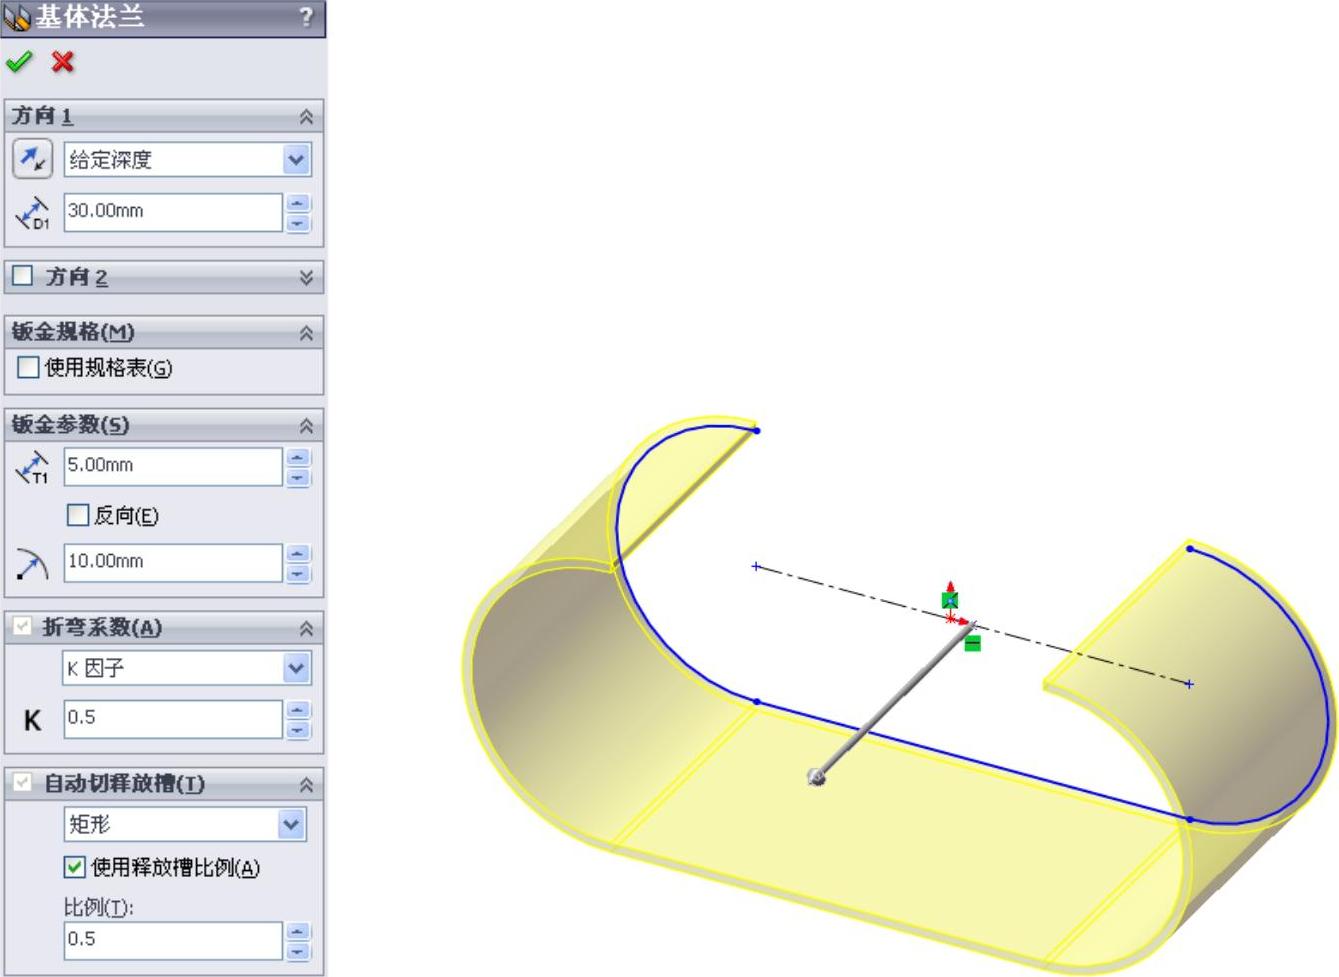Click the bend radius arc icon

click(33, 563)
